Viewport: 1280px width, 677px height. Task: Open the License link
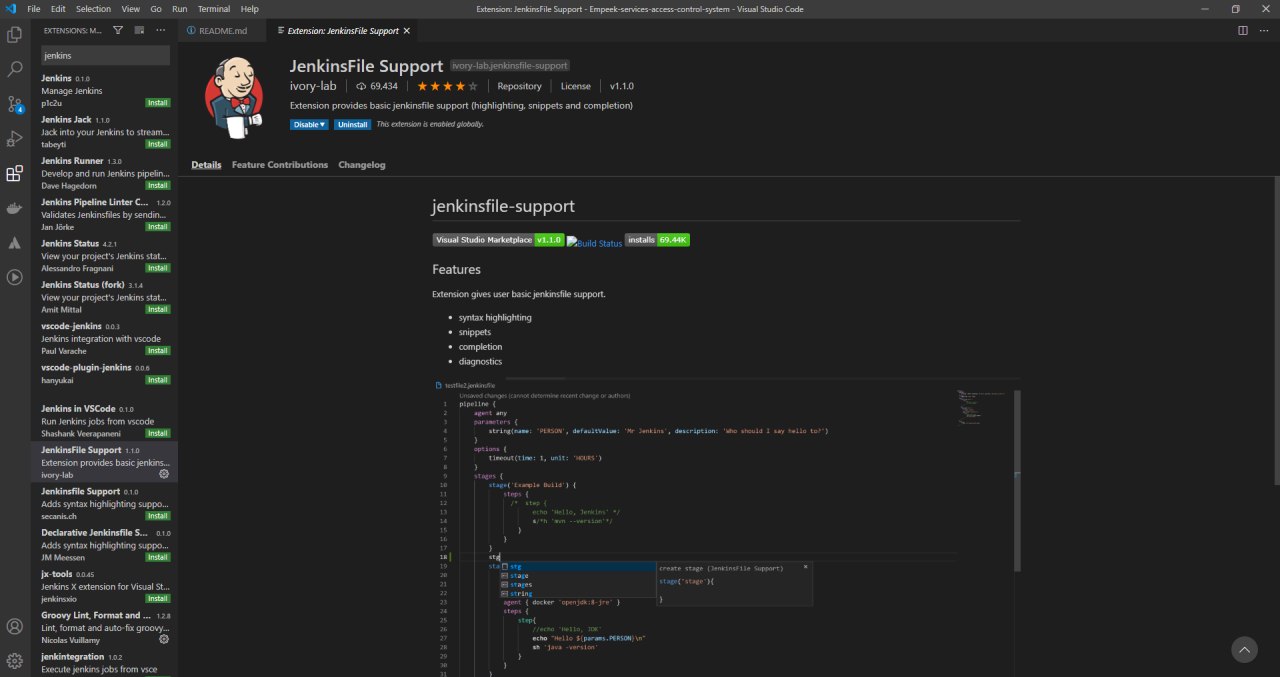click(x=576, y=86)
